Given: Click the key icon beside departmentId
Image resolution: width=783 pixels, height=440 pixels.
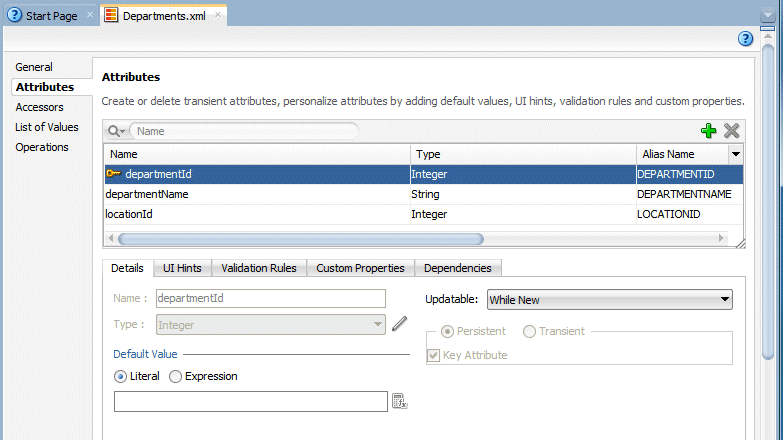Looking at the screenshot, I should tap(114, 174).
